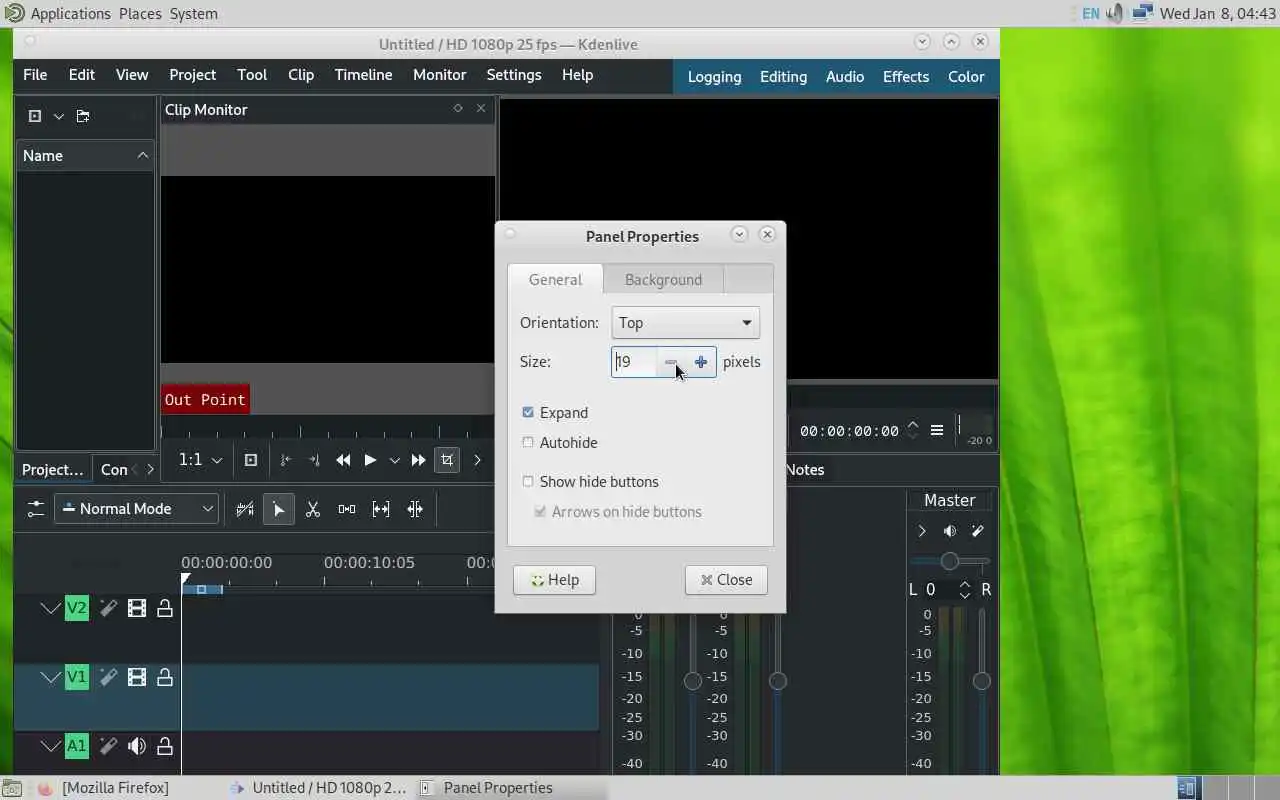1280x800 pixels.
Task: Click Name column header in project bin
Action: (85, 155)
